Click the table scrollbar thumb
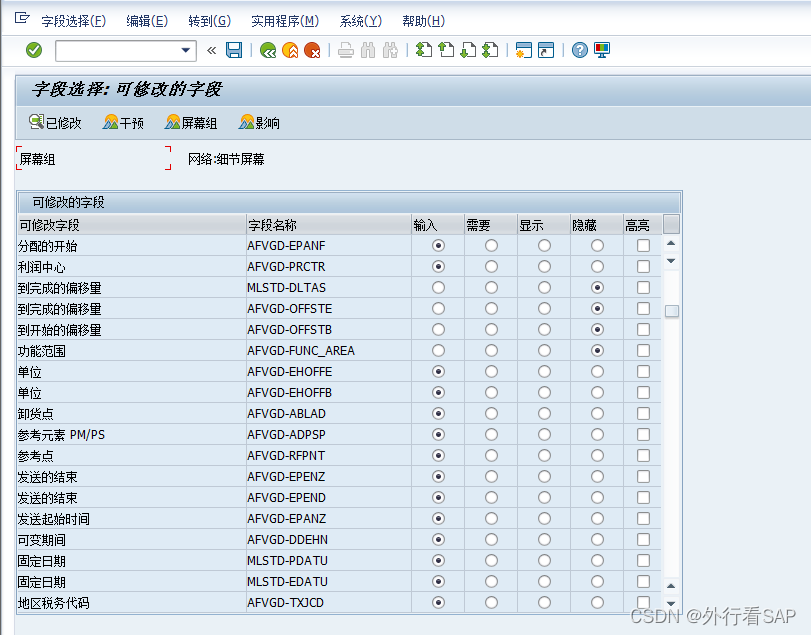This screenshot has width=811, height=635. pos(671,311)
